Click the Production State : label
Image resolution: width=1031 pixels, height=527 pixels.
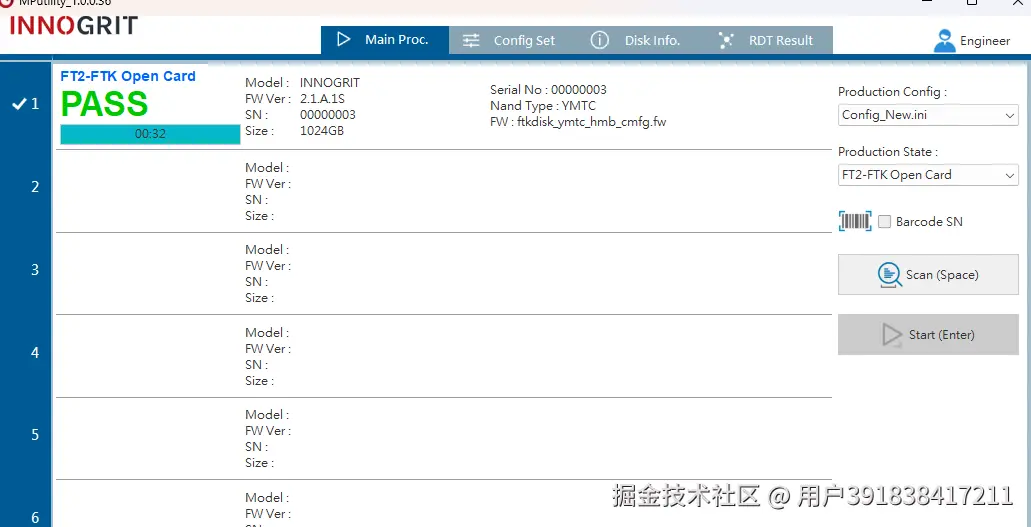pos(888,152)
